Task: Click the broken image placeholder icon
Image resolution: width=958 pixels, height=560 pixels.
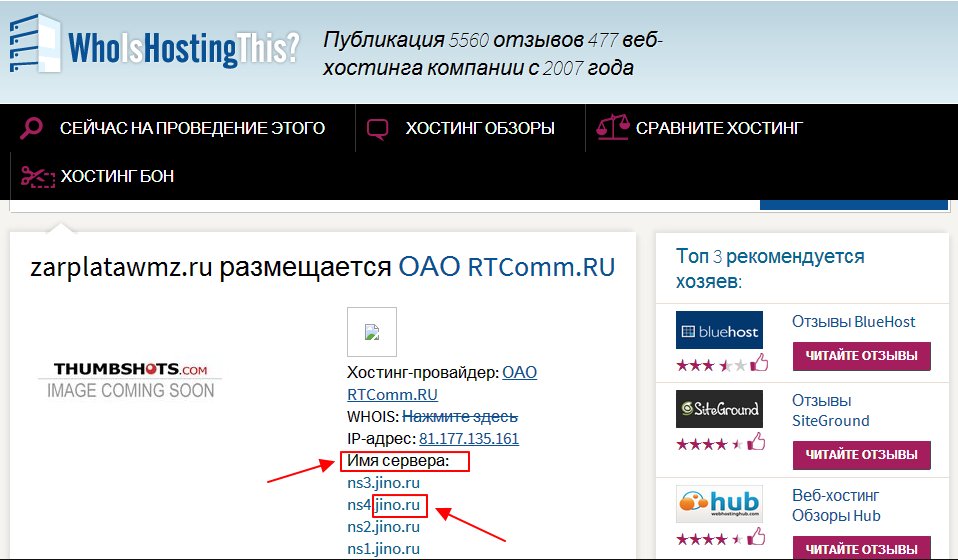Action: pos(372,332)
